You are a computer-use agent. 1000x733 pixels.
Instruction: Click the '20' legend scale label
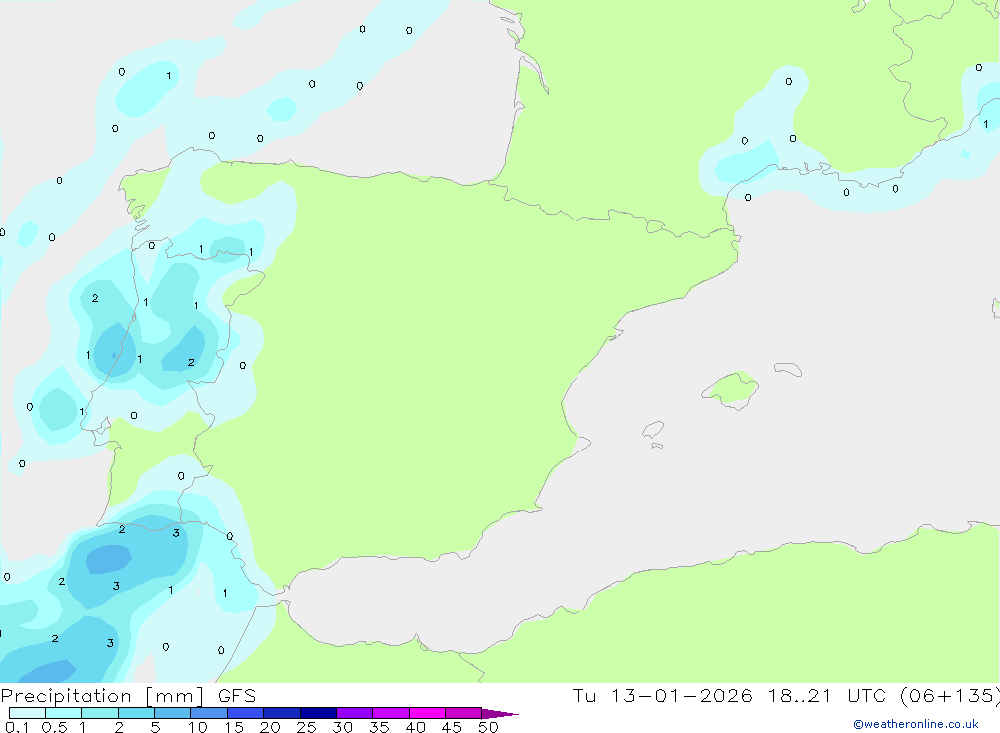270,727
